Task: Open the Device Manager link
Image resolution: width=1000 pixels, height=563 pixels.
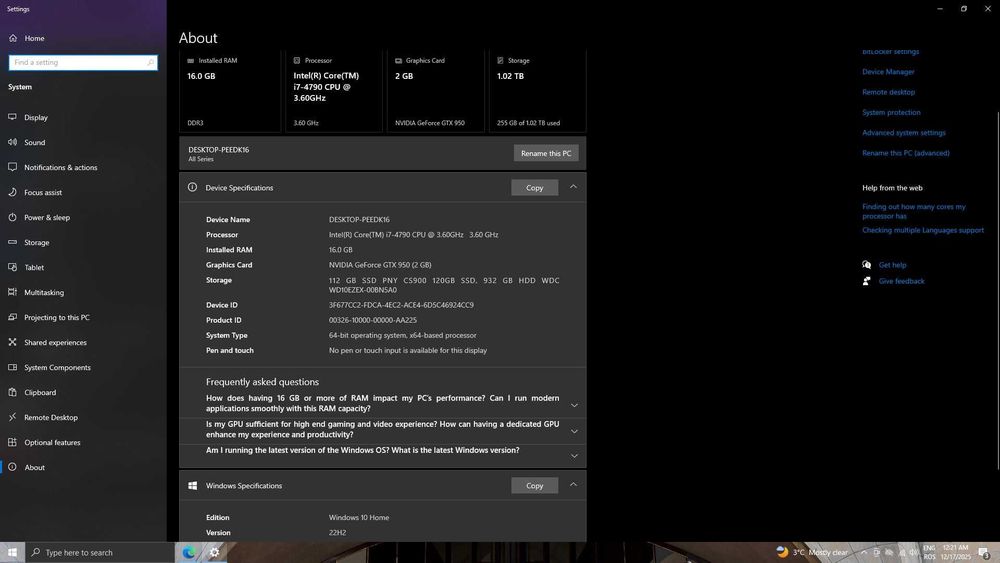Action: point(888,72)
